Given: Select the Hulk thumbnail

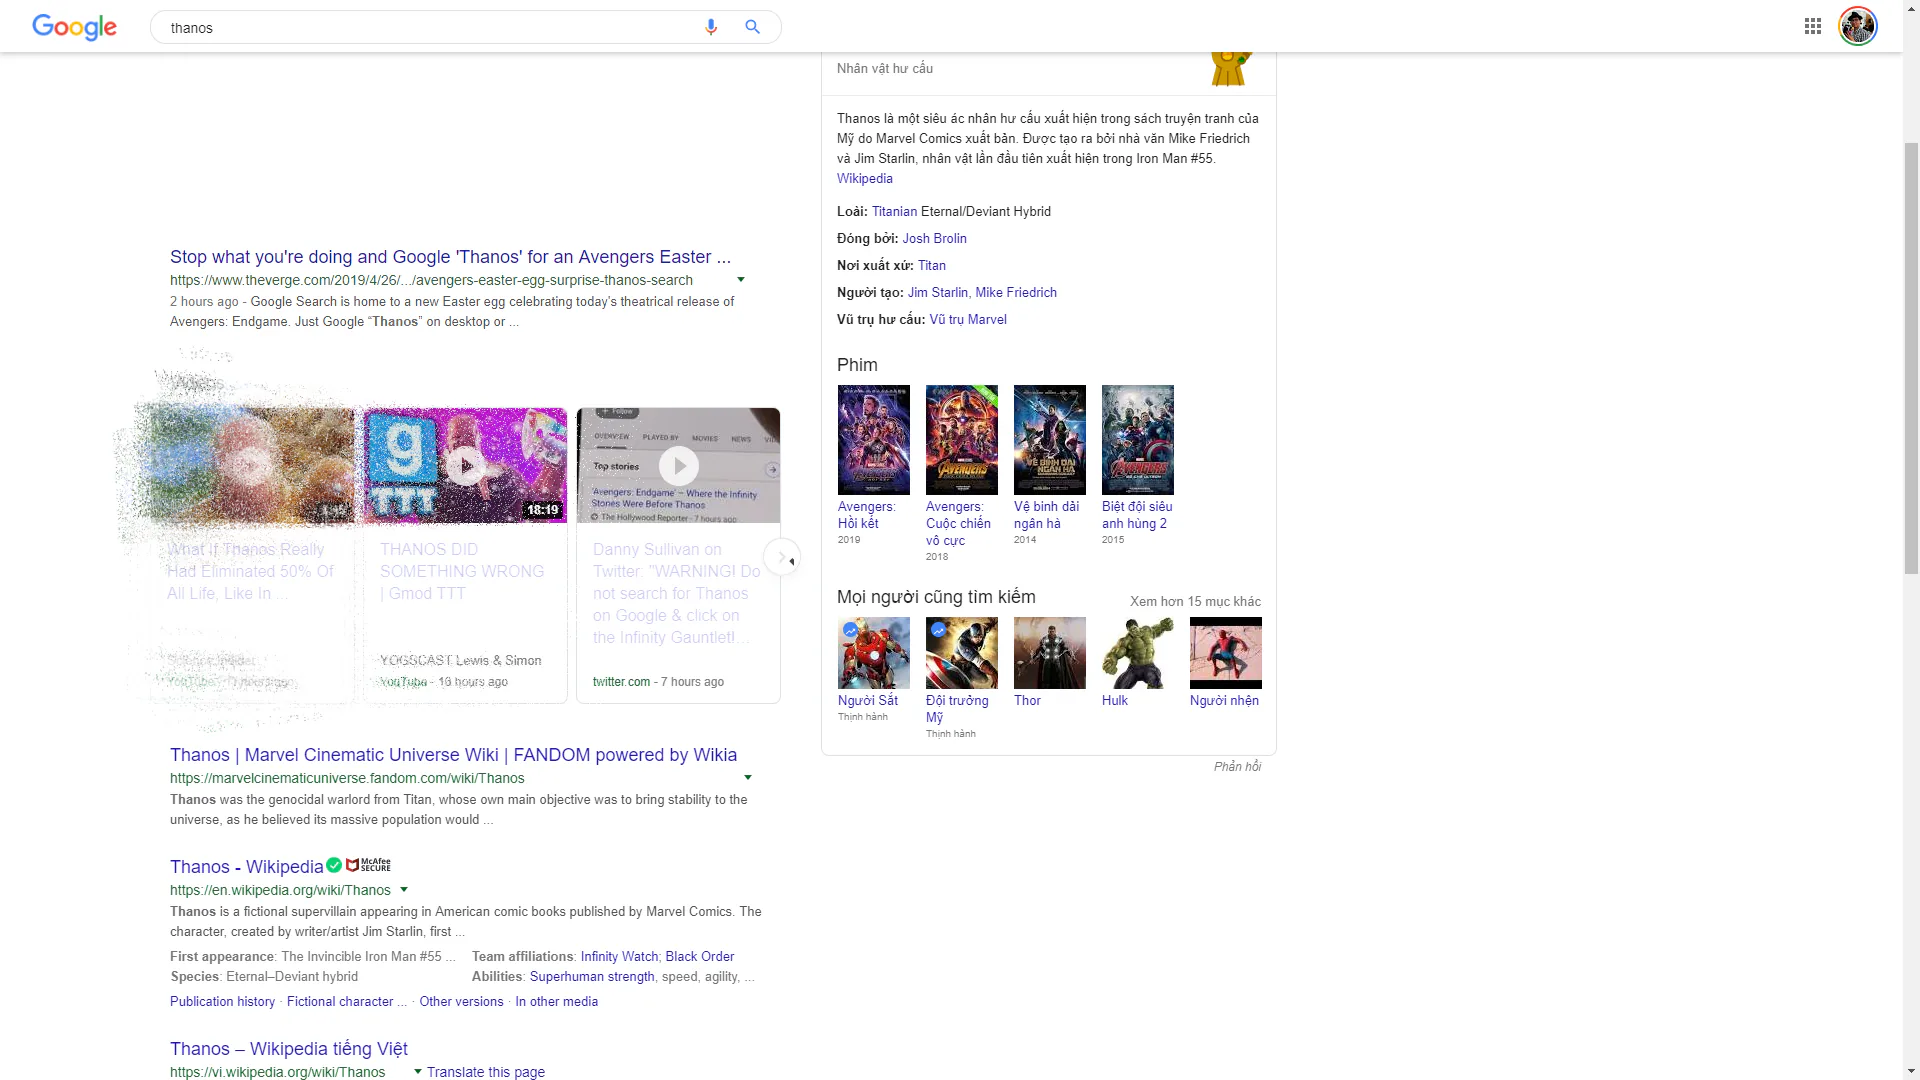Looking at the screenshot, I should (x=1138, y=653).
